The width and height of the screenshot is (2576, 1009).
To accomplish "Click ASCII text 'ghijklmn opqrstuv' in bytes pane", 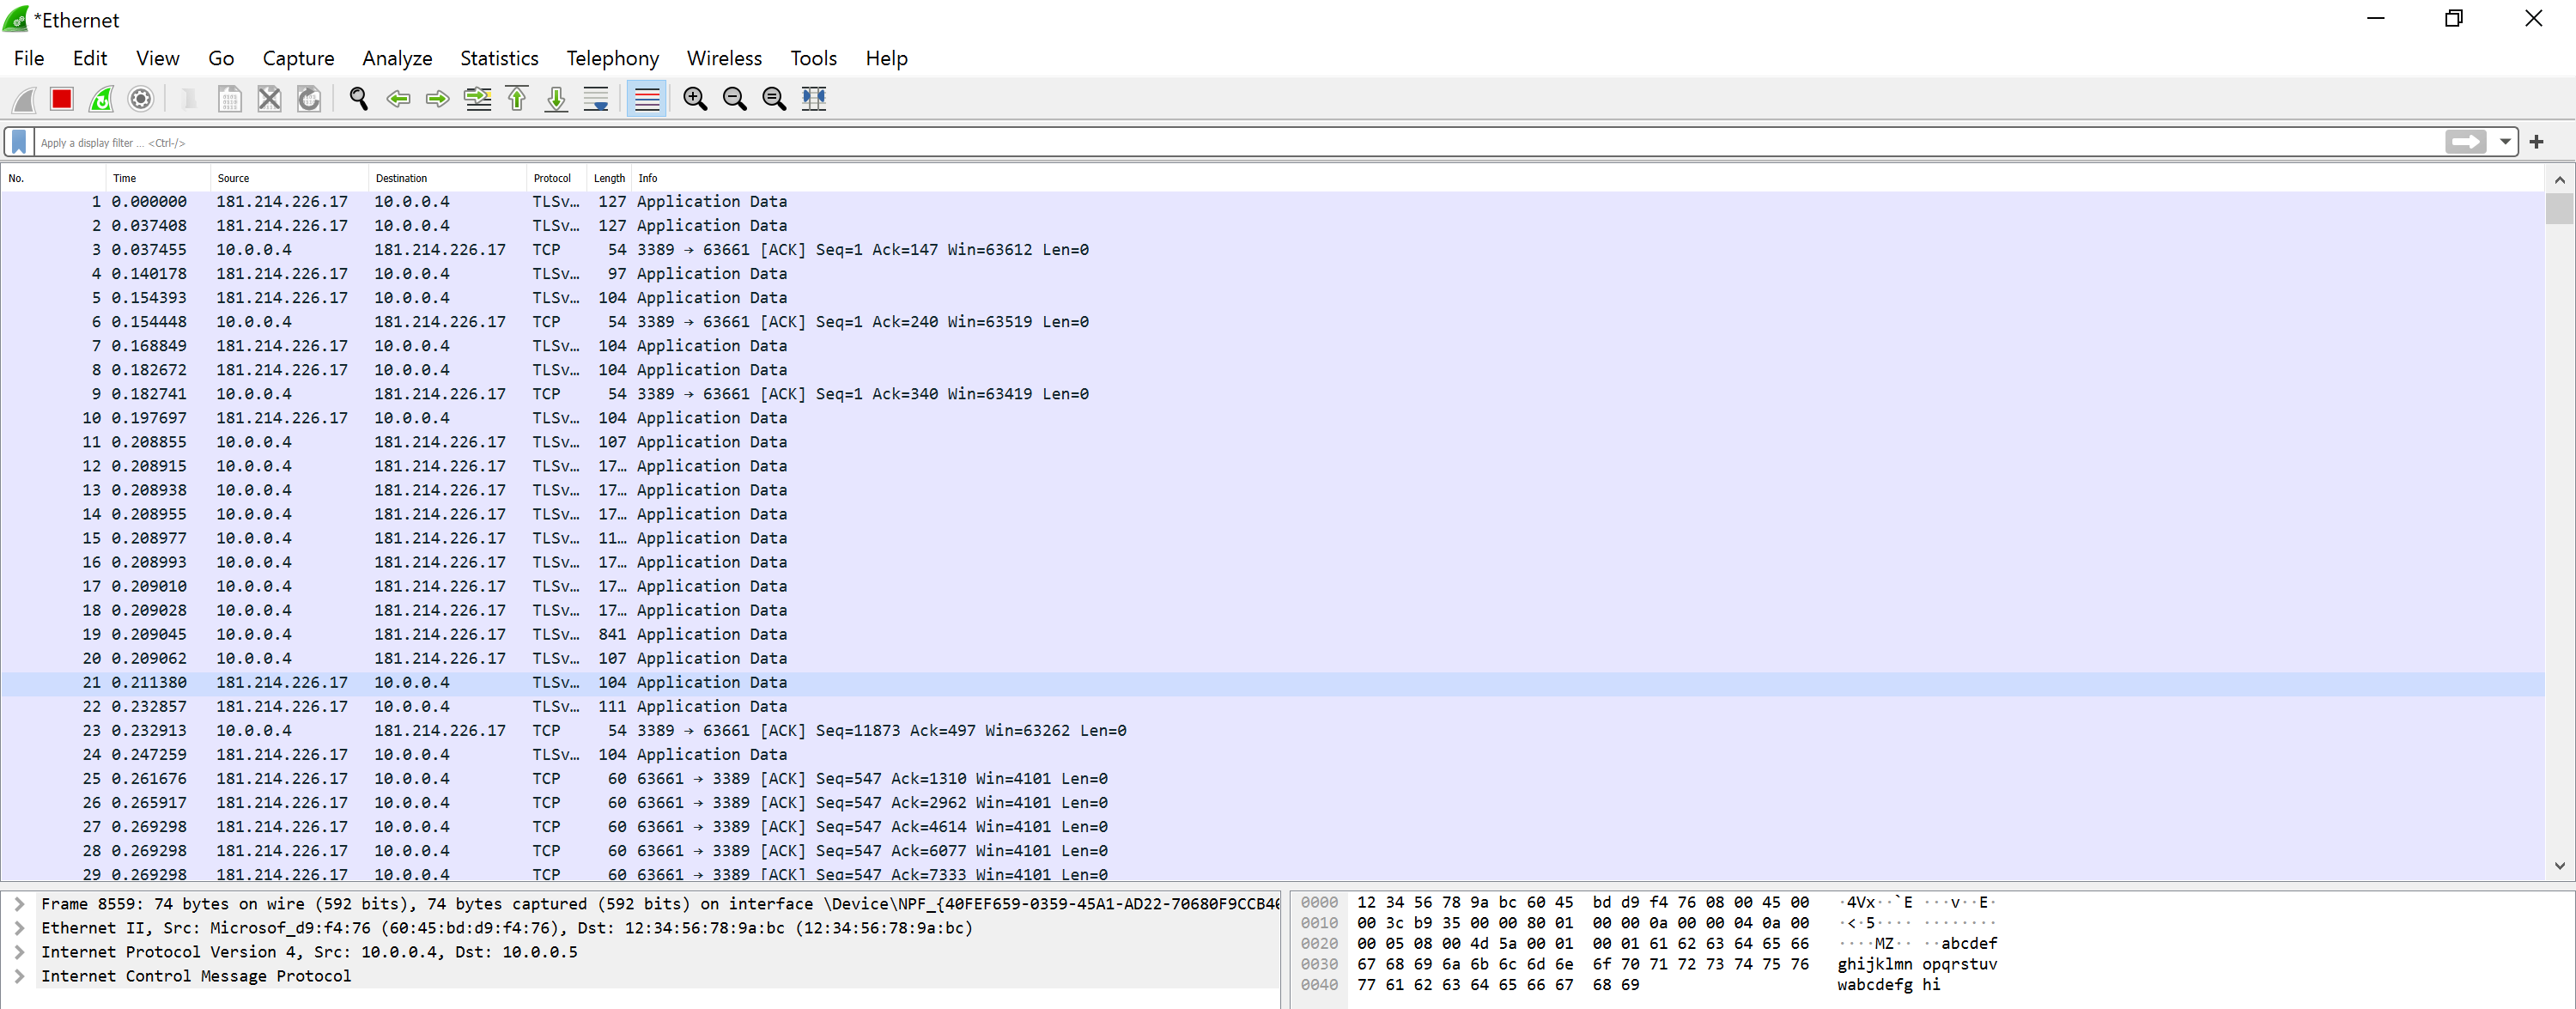I will [1917, 965].
